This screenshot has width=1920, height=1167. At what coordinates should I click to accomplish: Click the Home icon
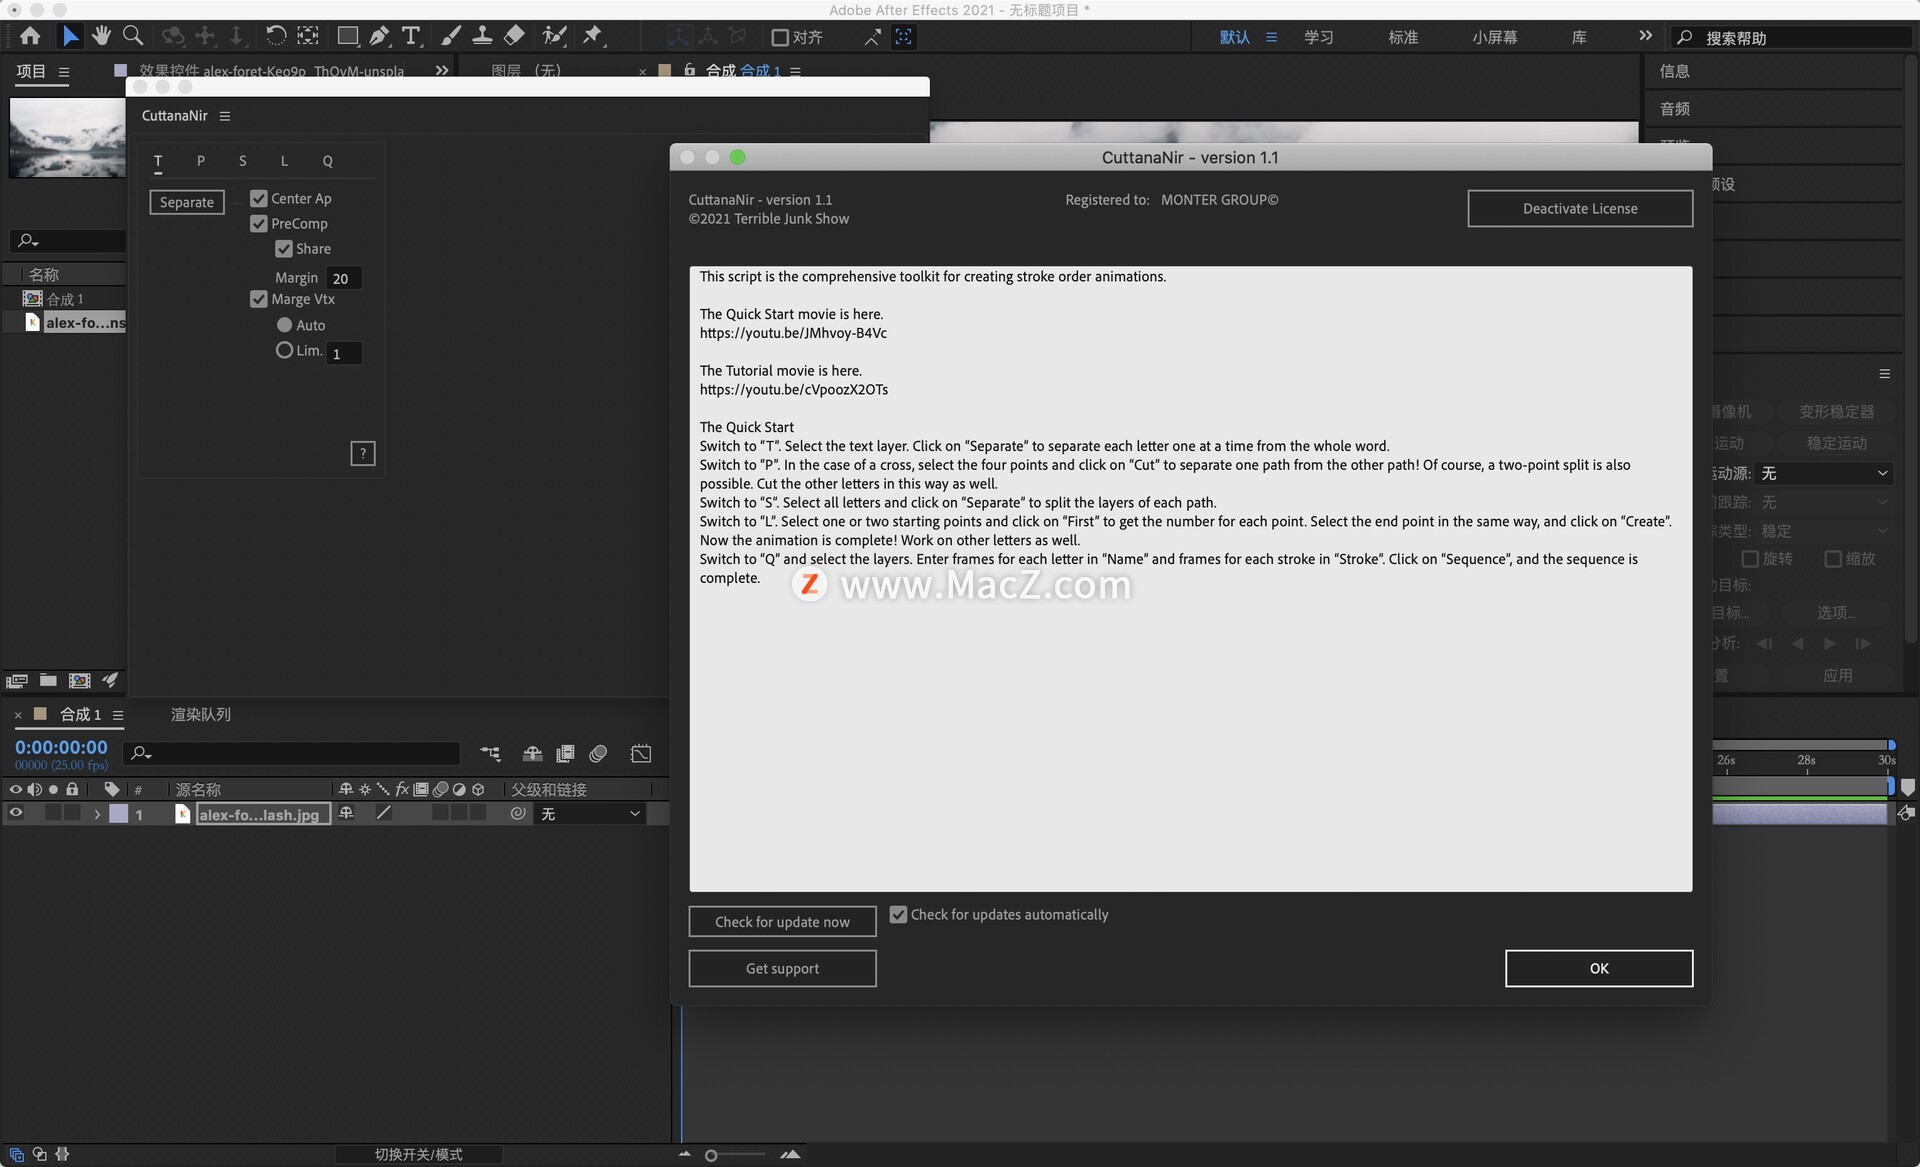30,37
